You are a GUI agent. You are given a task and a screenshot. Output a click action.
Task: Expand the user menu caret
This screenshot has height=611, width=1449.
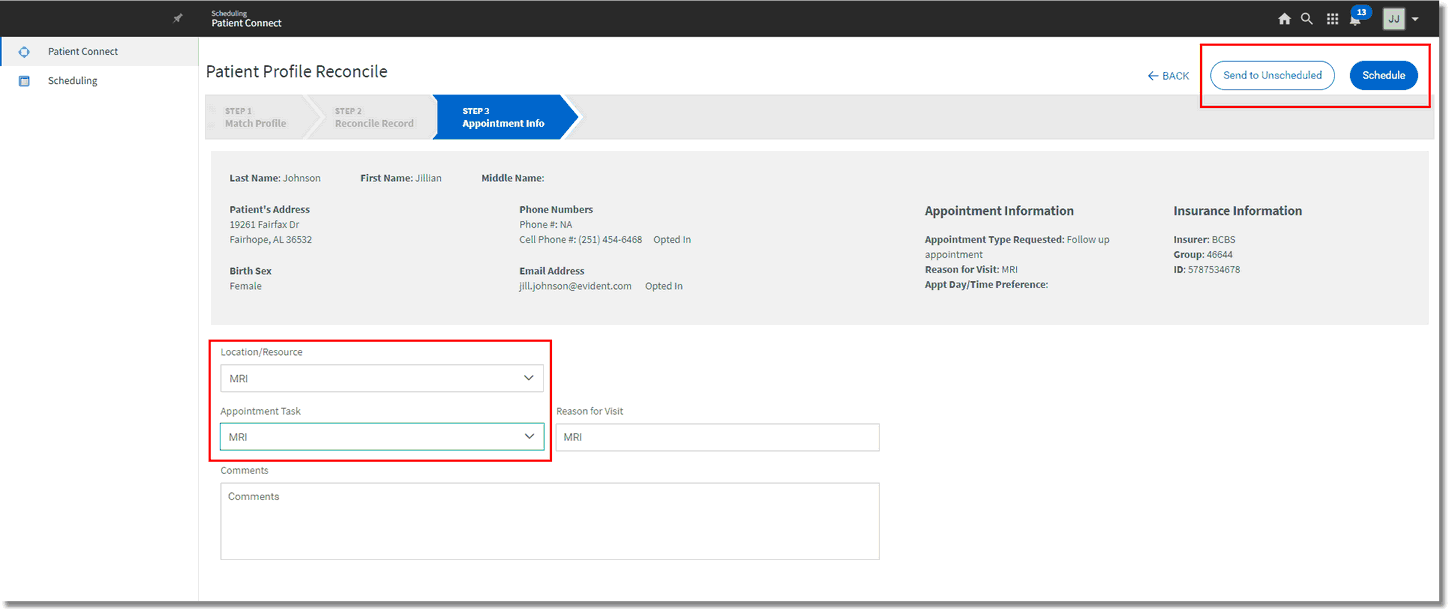coord(1415,19)
